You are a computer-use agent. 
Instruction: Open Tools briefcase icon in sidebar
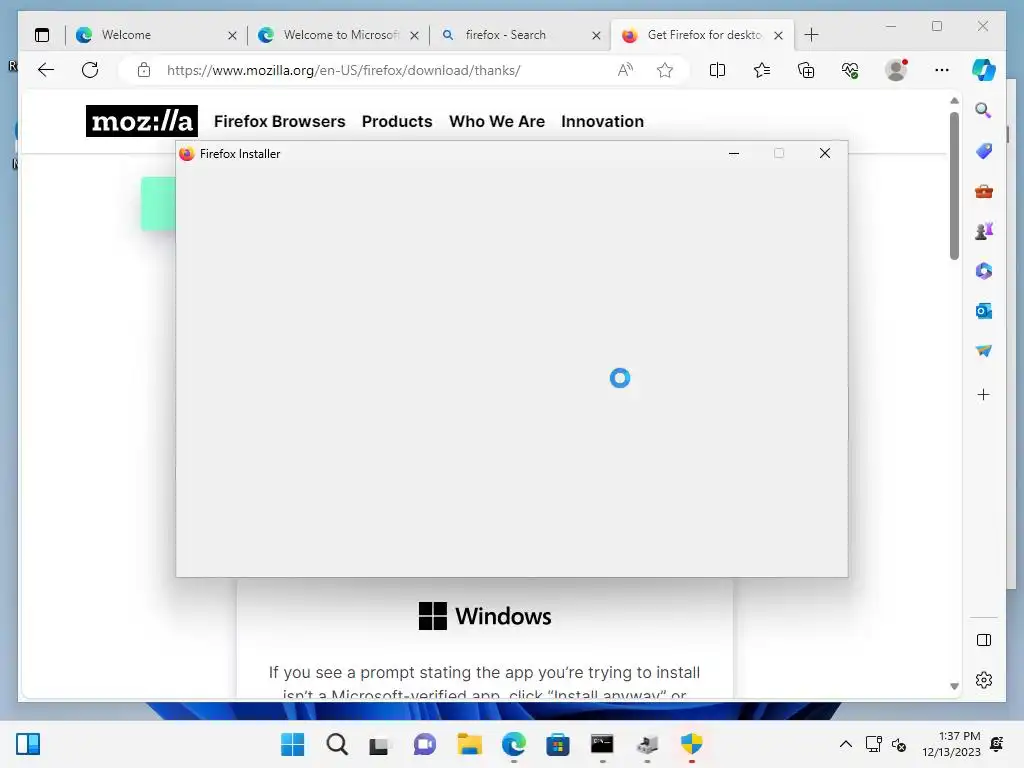pyautogui.click(x=984, y=191)
